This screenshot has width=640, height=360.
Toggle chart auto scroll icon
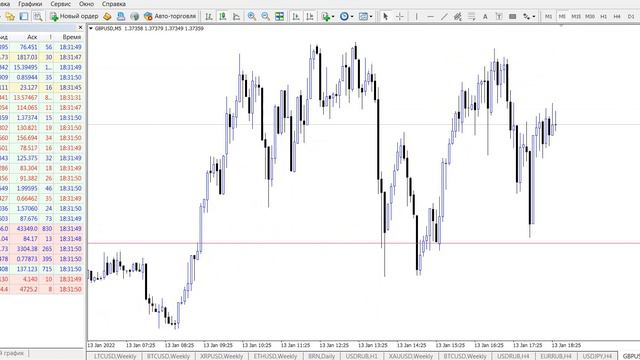pyautogui.click(x=296, y=16)
